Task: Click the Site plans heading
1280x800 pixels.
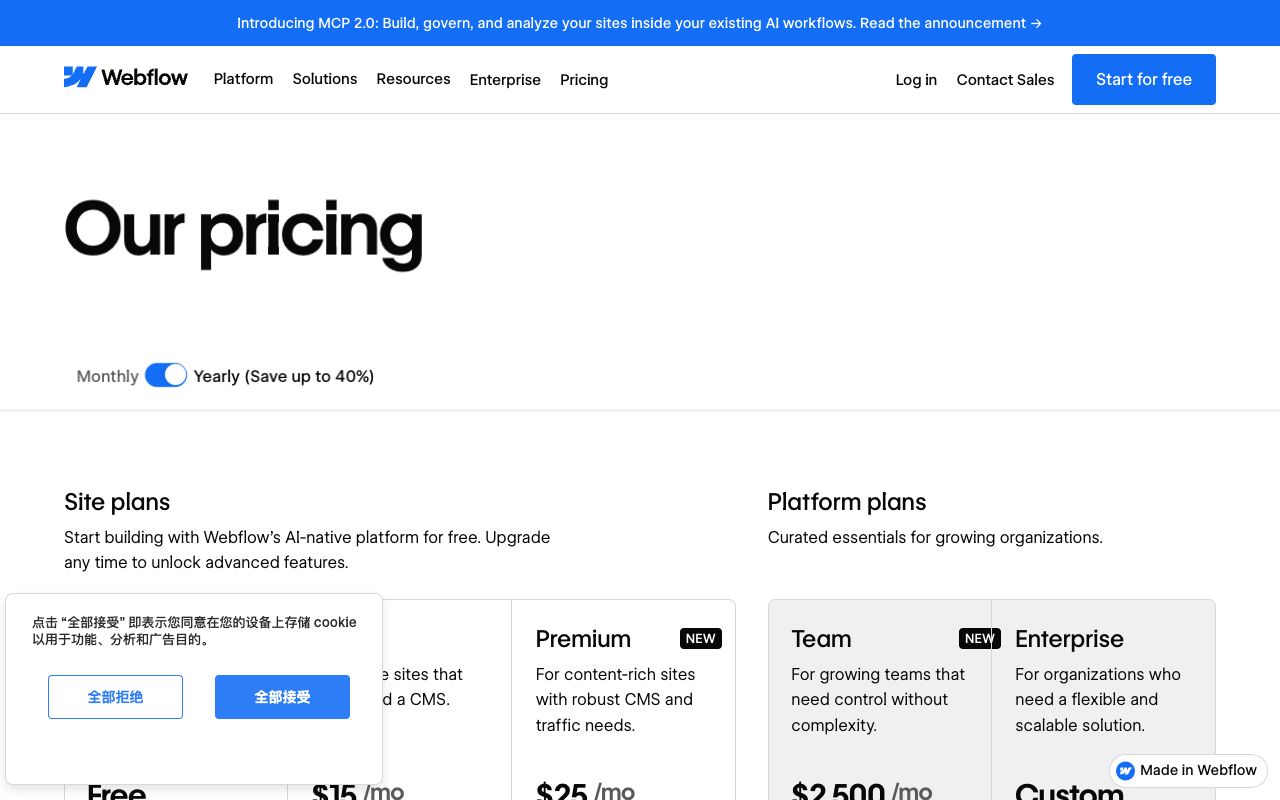Action: click(117, 502)
